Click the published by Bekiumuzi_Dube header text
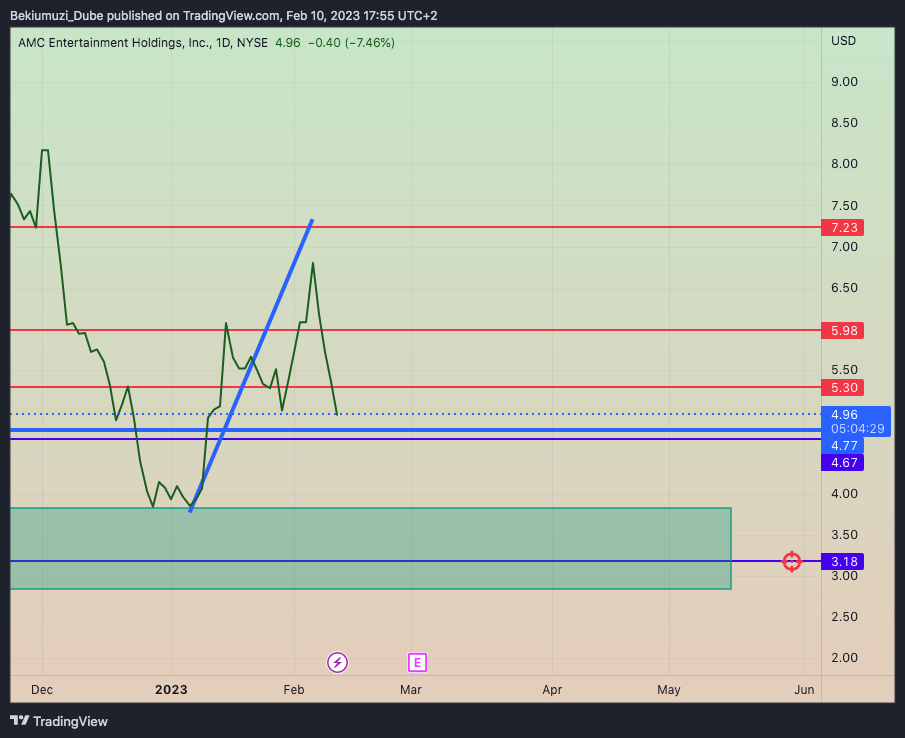This screenshot has height=738, width=905. point(223,16)
